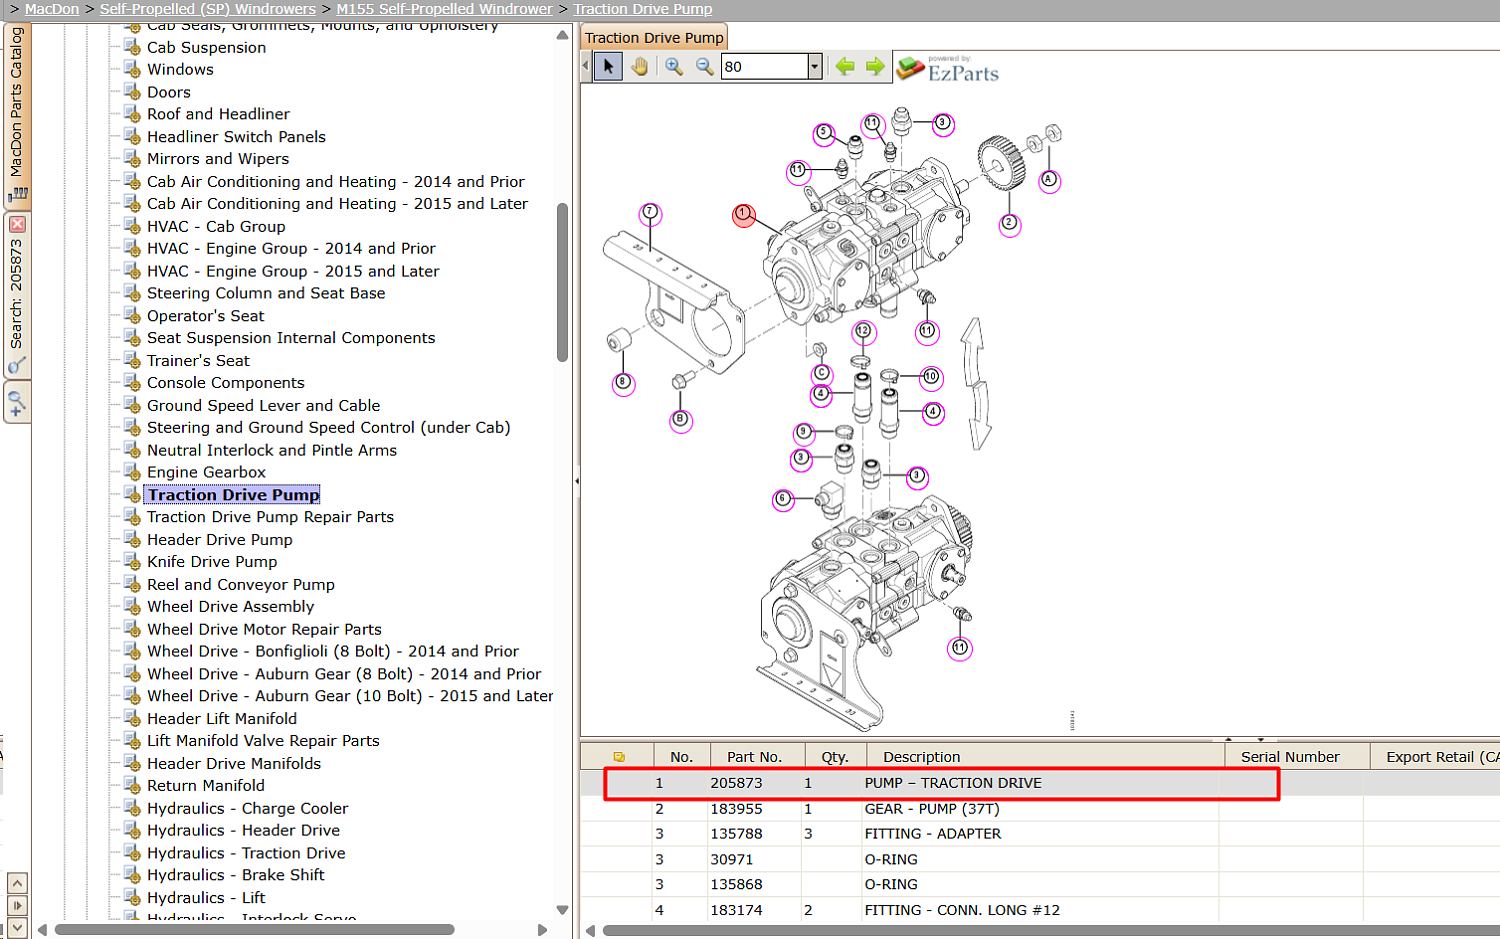Click callout A near the nut

click(x=1049, y=180)
